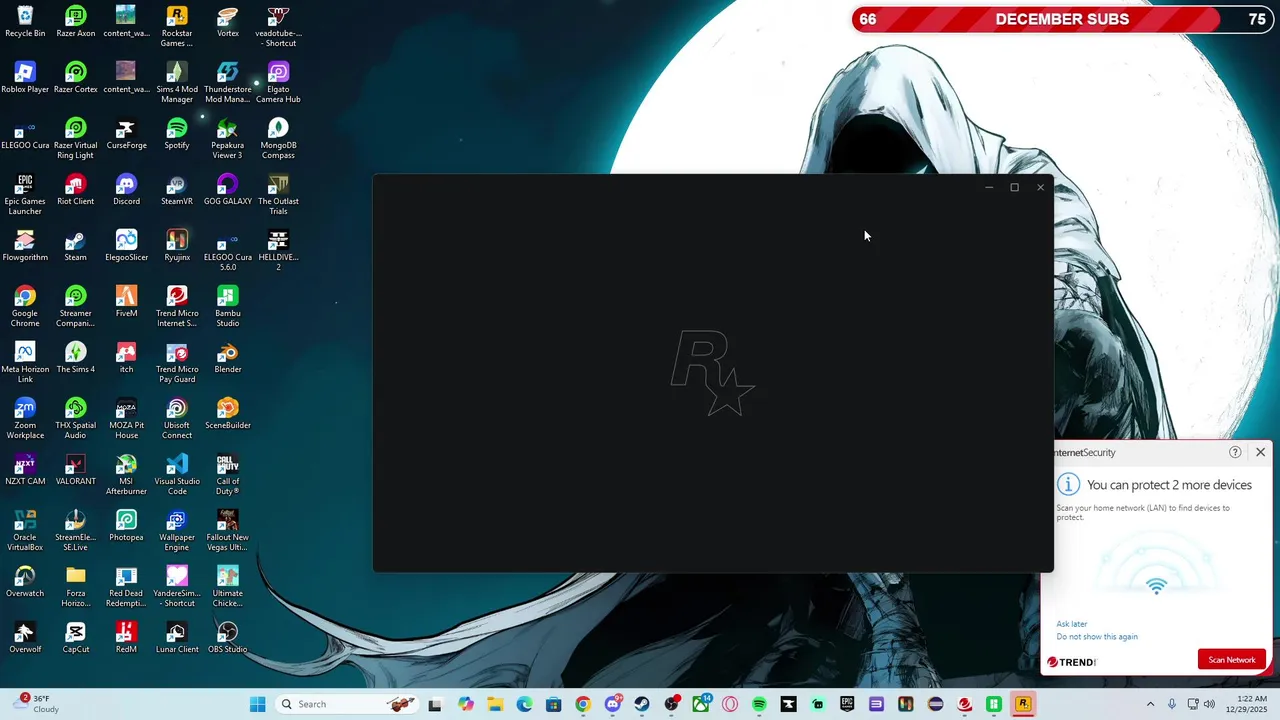This screenshot has height=720, width=1280.
Task: Select Oracle VirtualBox desktop icon
Action: click(25, 530)
